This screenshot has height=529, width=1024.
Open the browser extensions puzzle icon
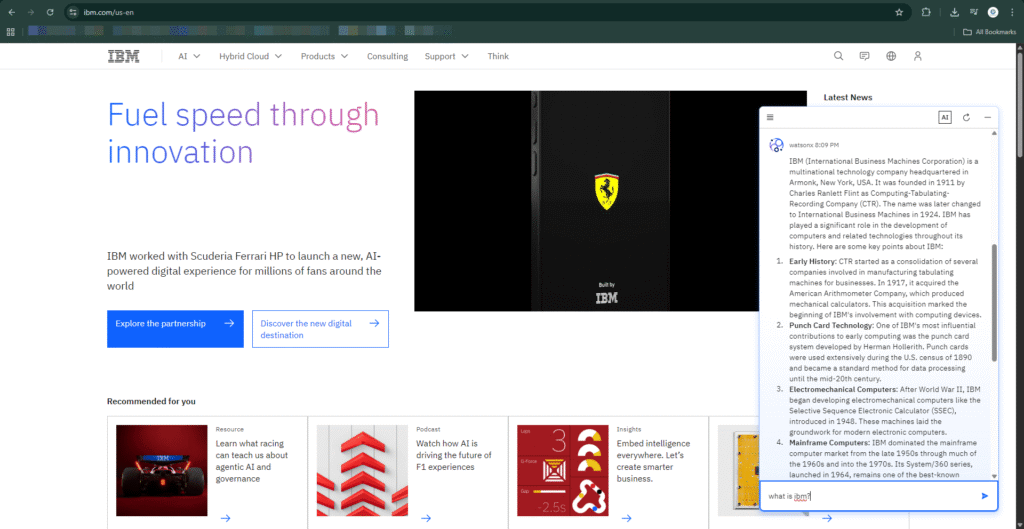[x=926, y=12]
